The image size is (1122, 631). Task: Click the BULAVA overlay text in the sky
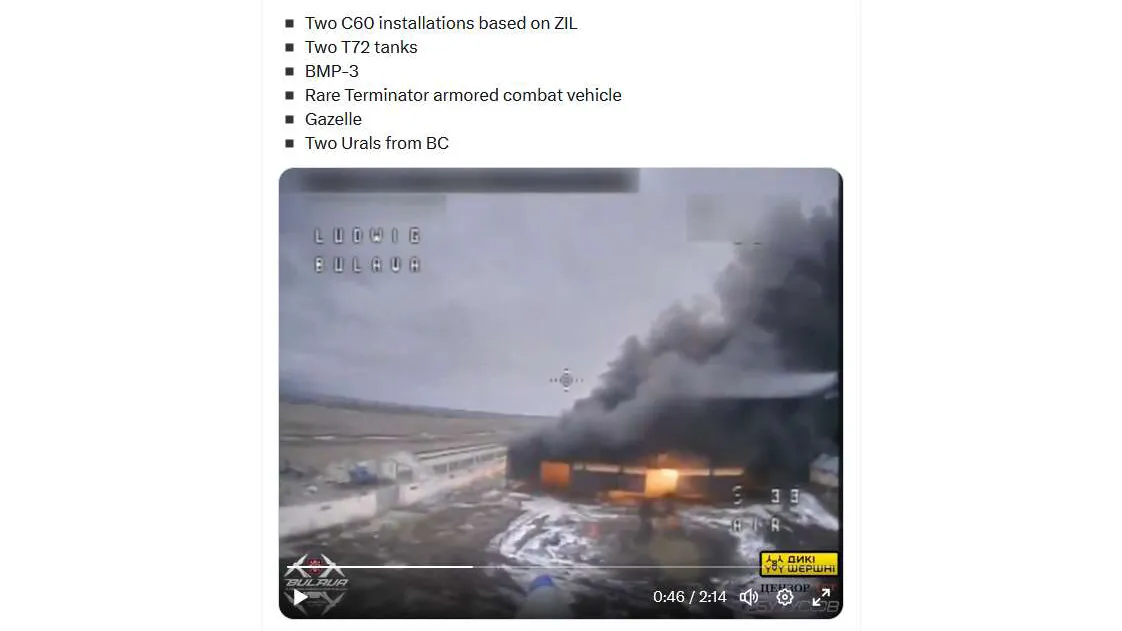(x=367, y=265)
